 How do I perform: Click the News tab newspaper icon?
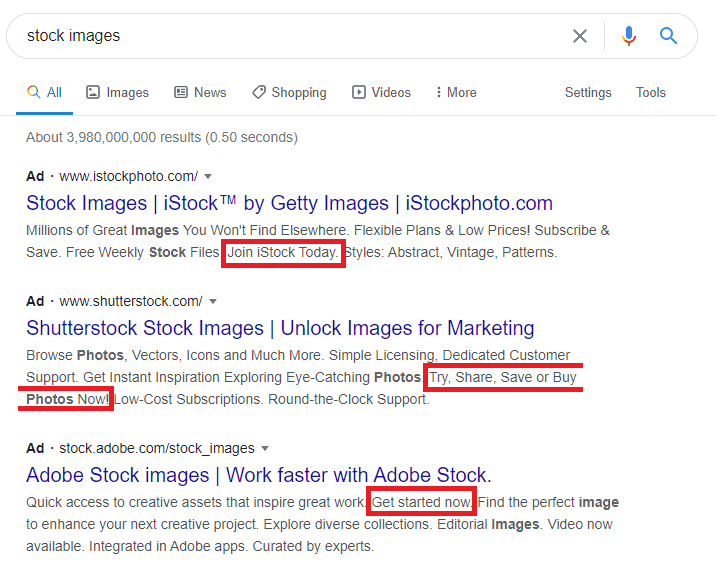(x=181, y=92)
